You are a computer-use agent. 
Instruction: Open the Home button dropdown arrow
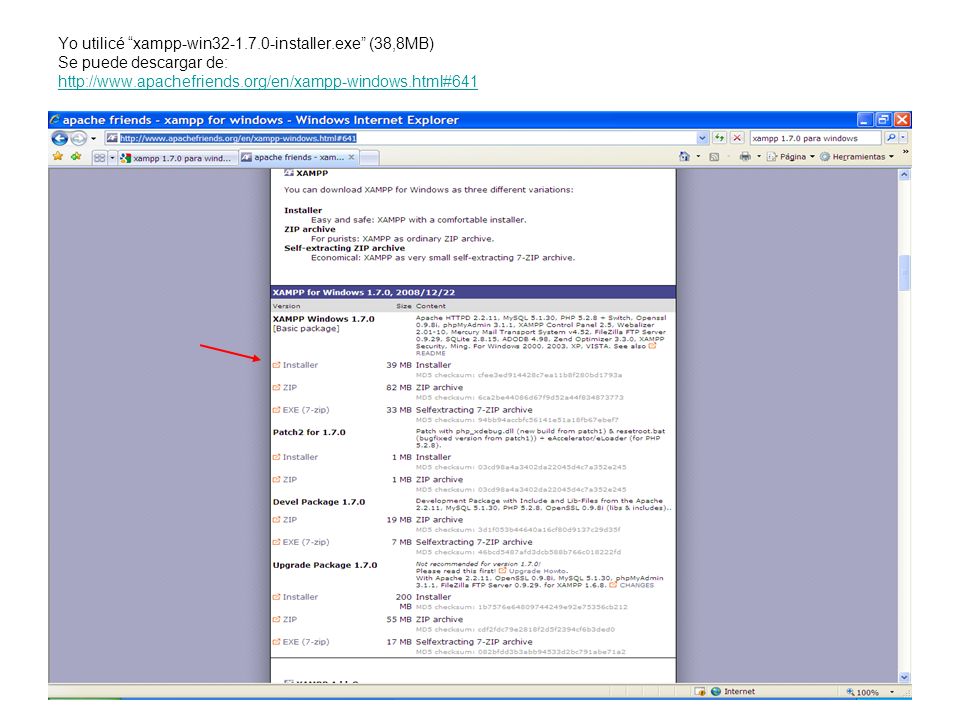[699, 157]
